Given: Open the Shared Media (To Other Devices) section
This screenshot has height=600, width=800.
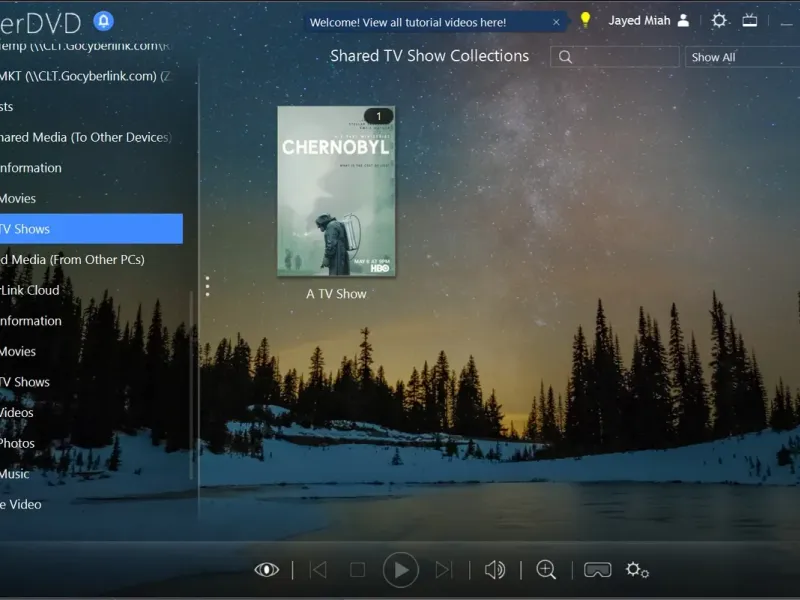Looking at the screenshot, I should [86, 137].
